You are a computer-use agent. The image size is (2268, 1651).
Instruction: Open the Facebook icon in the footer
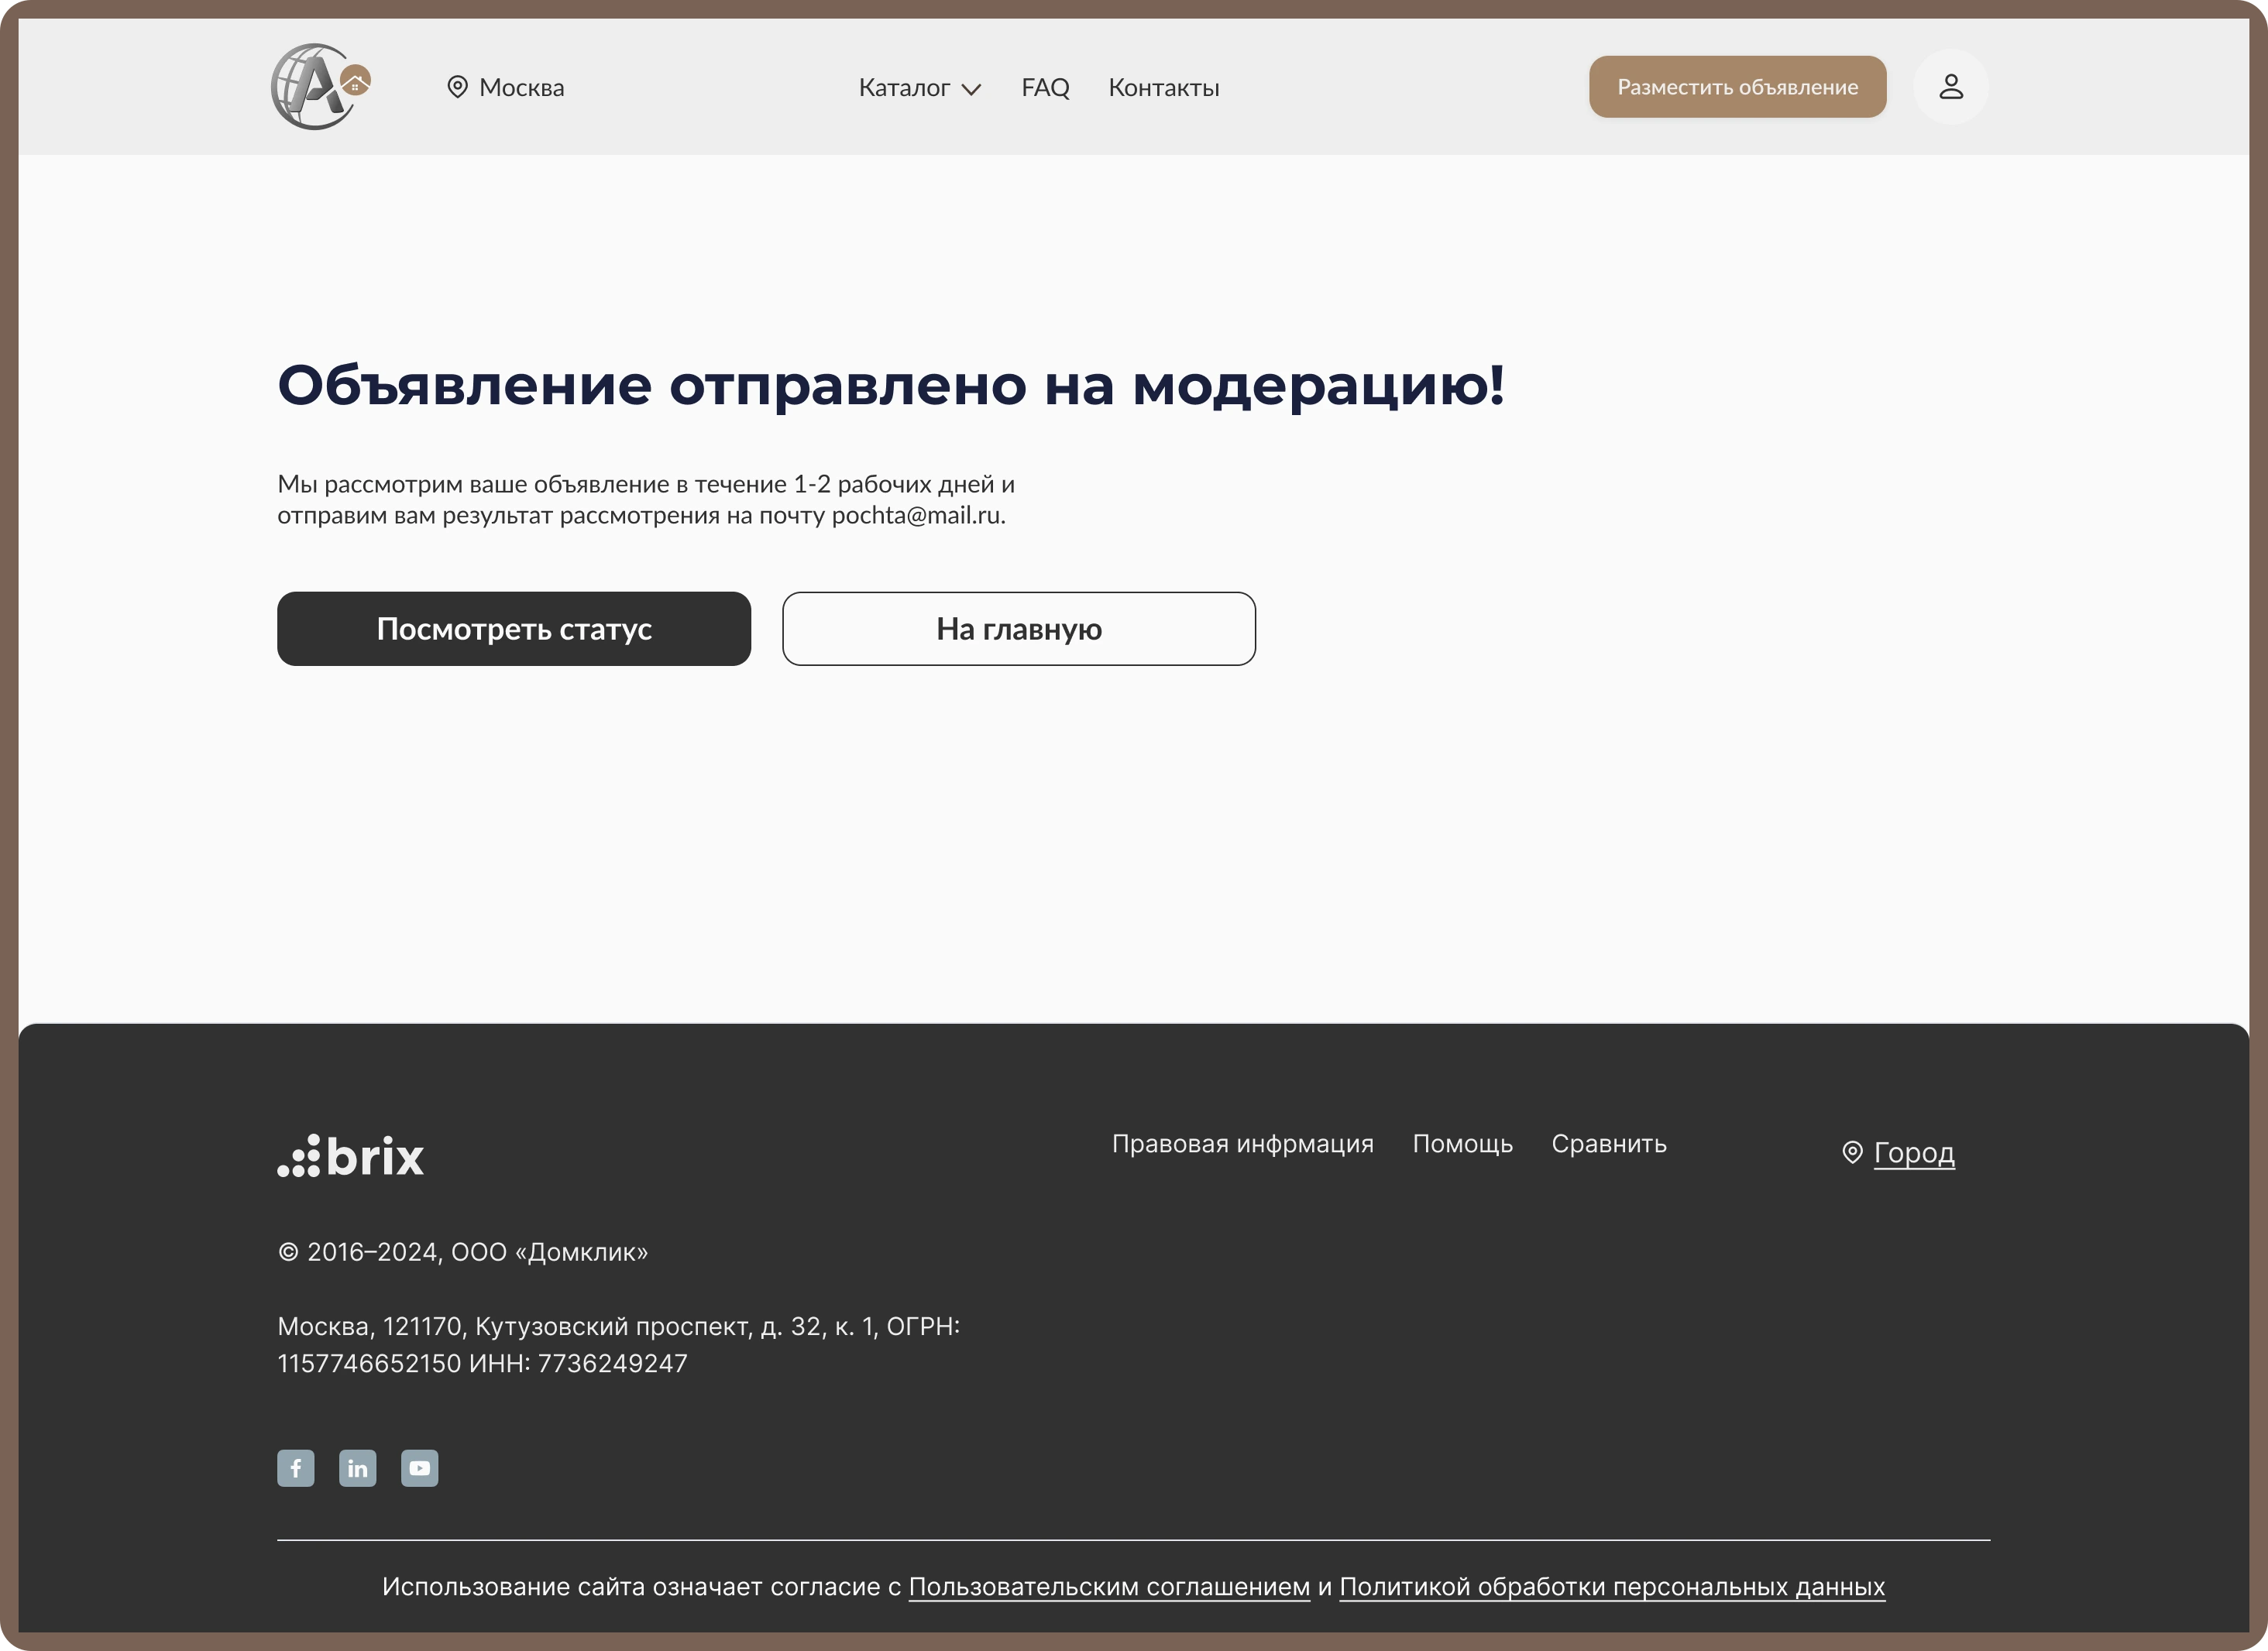(296, 1468)
